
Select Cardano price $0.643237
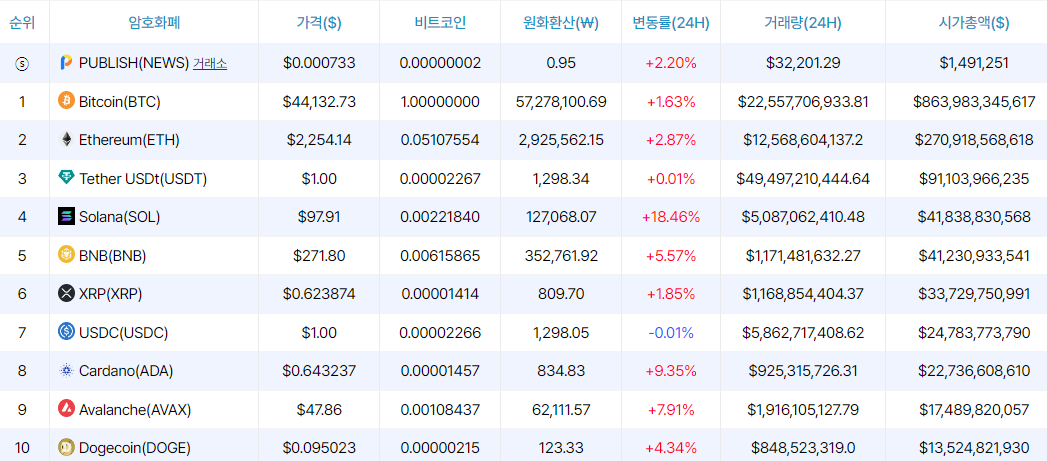(319, 371)
